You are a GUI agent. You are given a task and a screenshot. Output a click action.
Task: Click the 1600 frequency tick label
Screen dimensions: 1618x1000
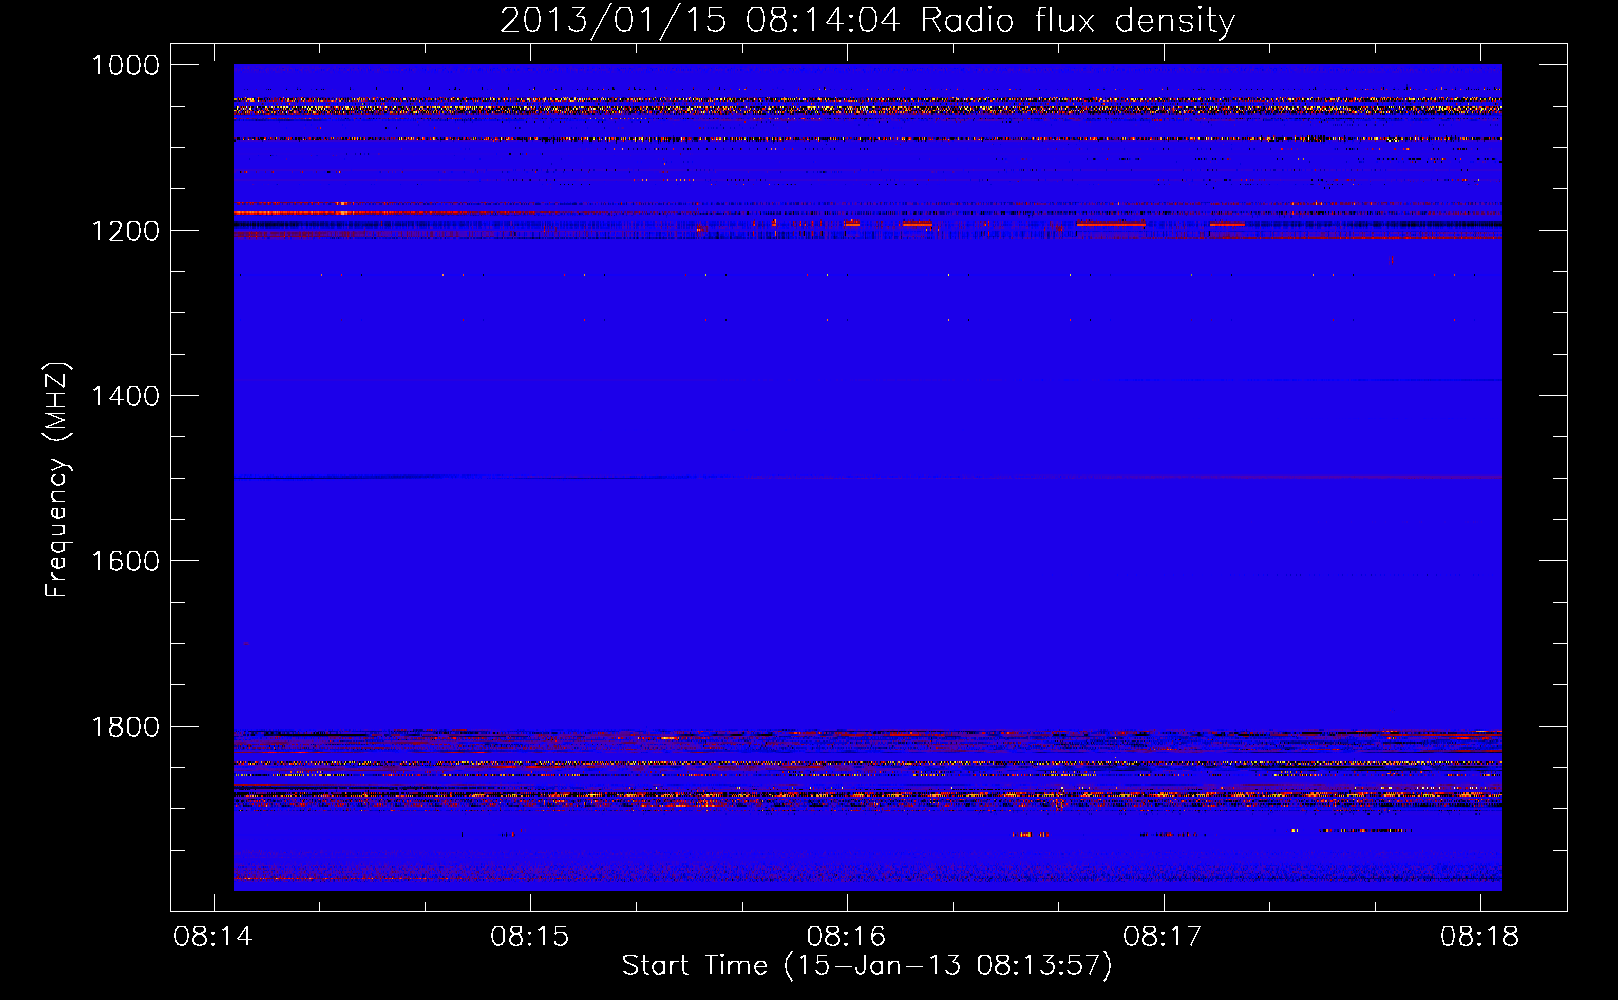click(x=125, y=561)
